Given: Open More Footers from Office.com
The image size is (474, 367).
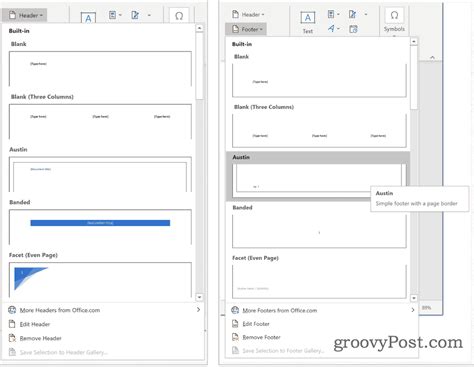Looking at the screenshot, I should (322, 310).
